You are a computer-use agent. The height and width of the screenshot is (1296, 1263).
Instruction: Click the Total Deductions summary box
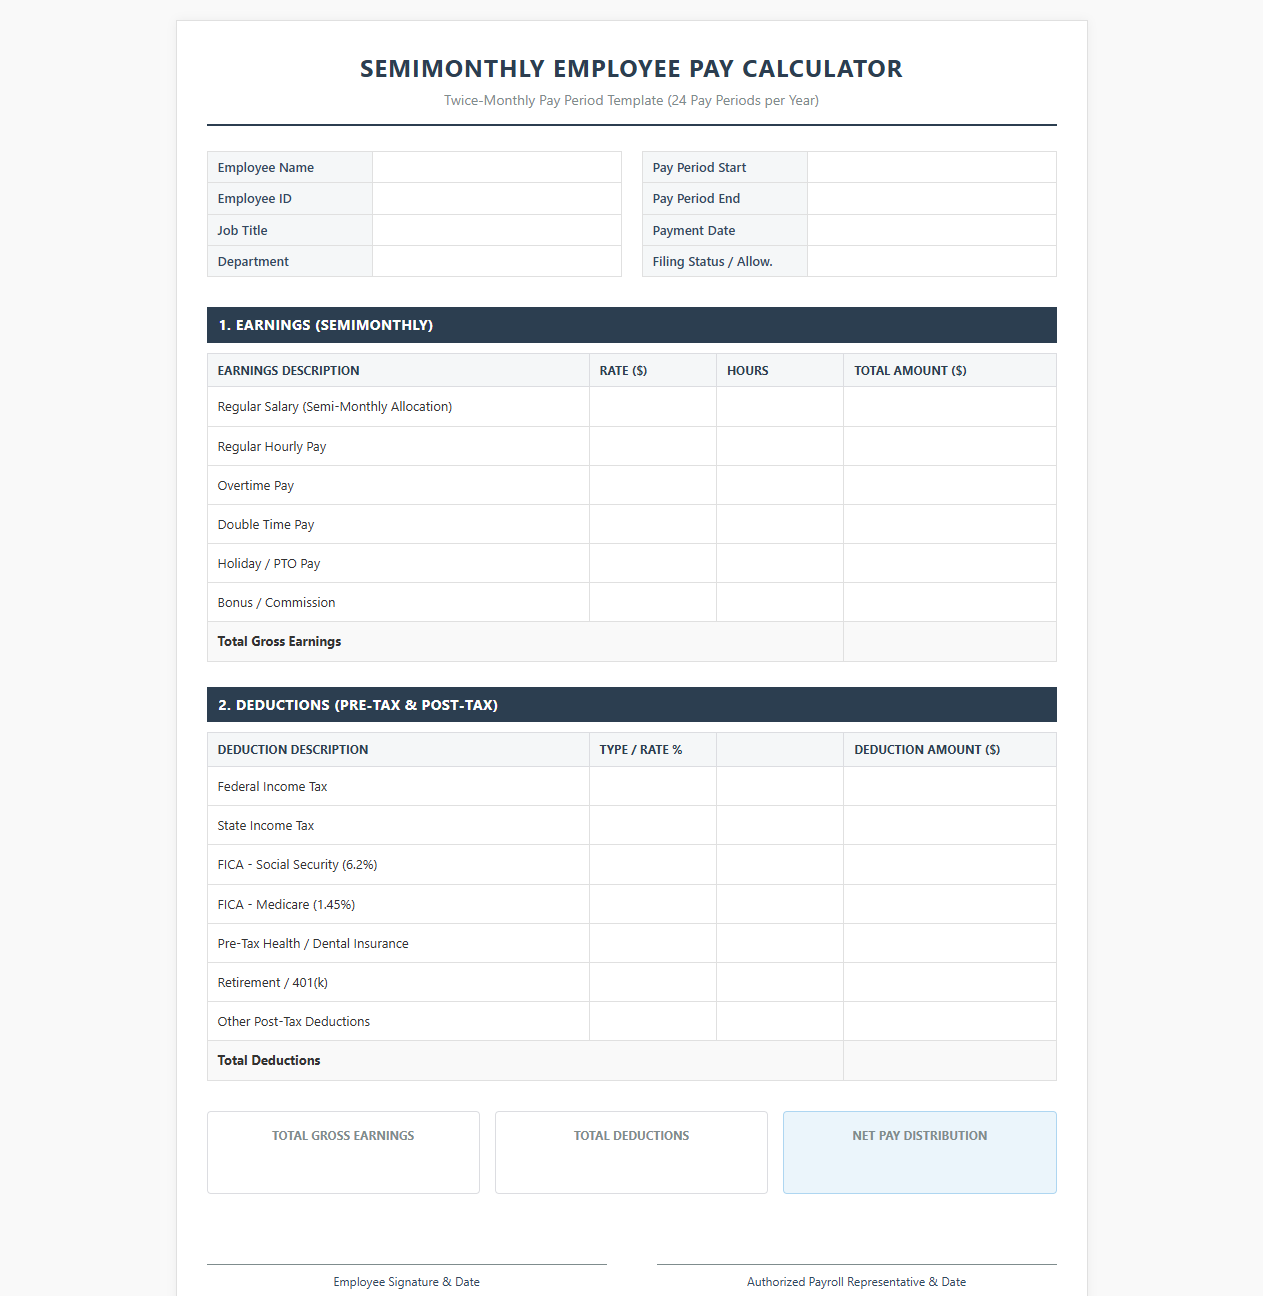tap(631, 1152)
